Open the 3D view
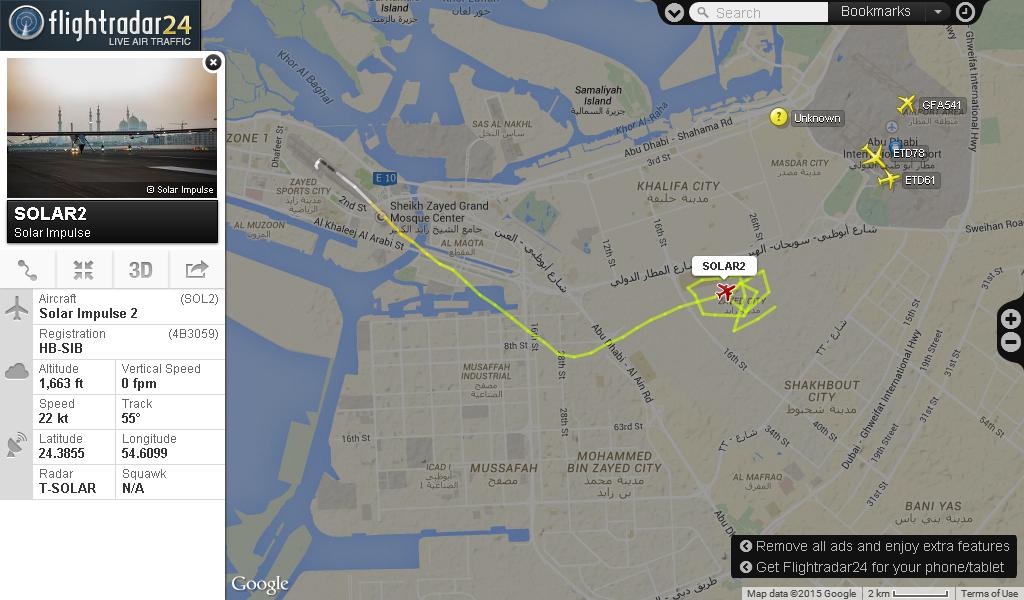 (140, 270)
